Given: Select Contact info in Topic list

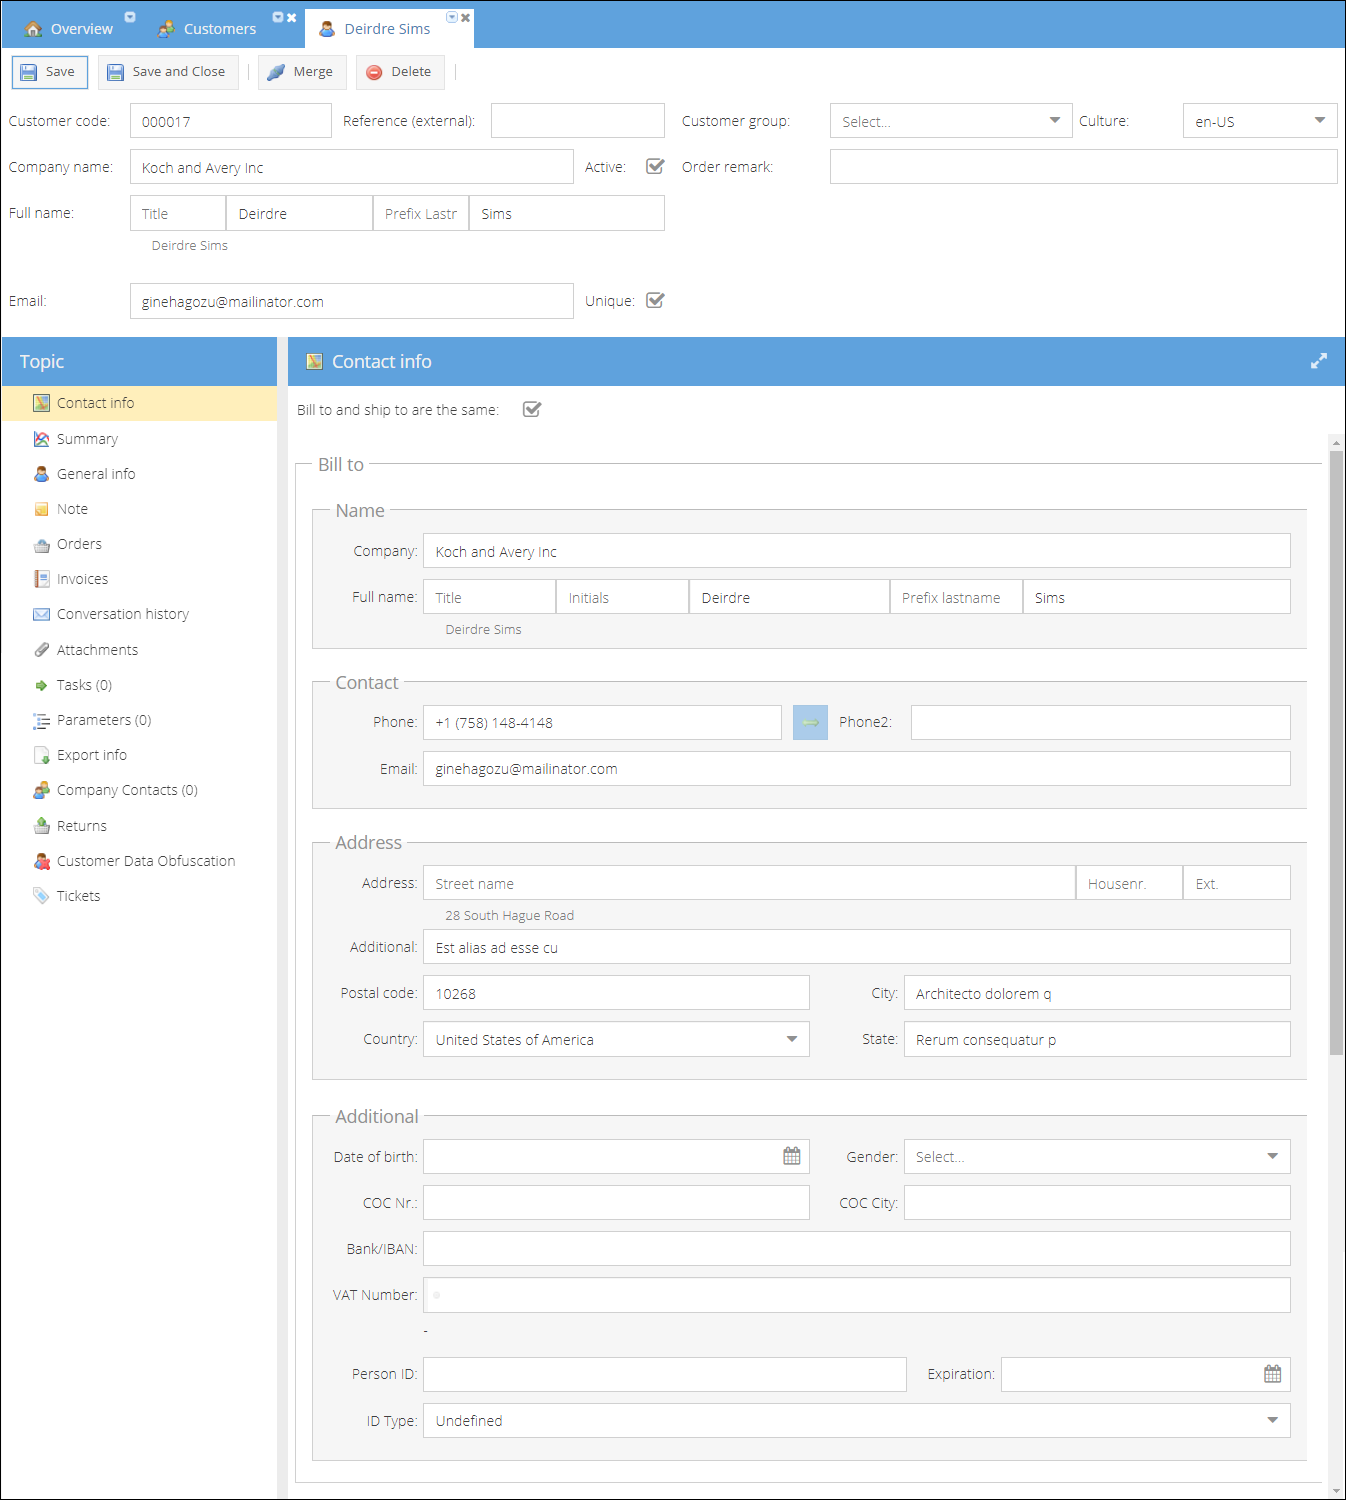Looking at the screenshot, I should coord(139,403).
